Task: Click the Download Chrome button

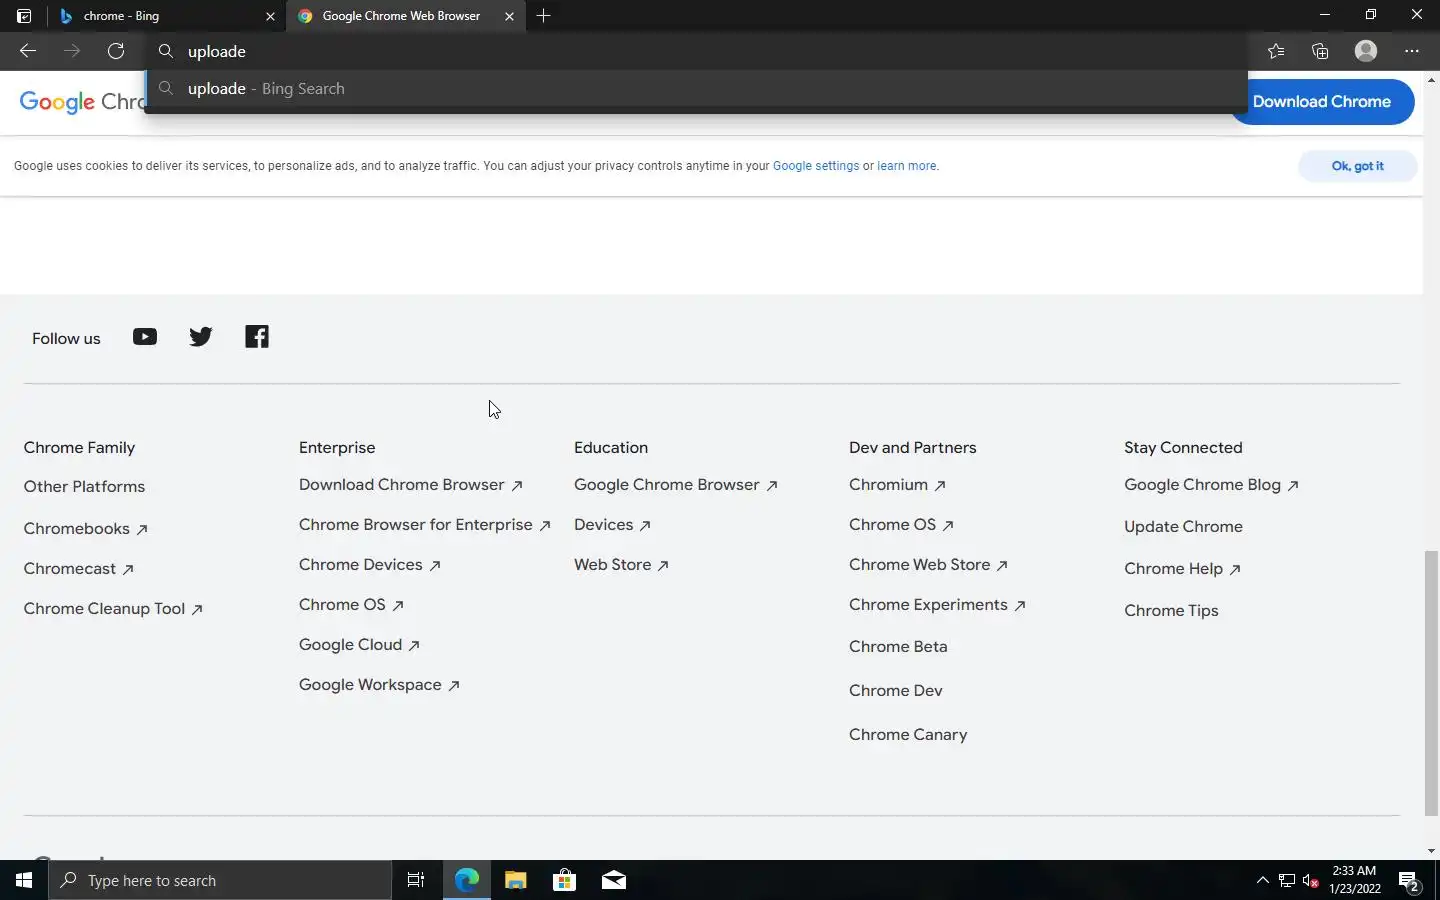Action: pyautogui.click(x=1321, y=101)
